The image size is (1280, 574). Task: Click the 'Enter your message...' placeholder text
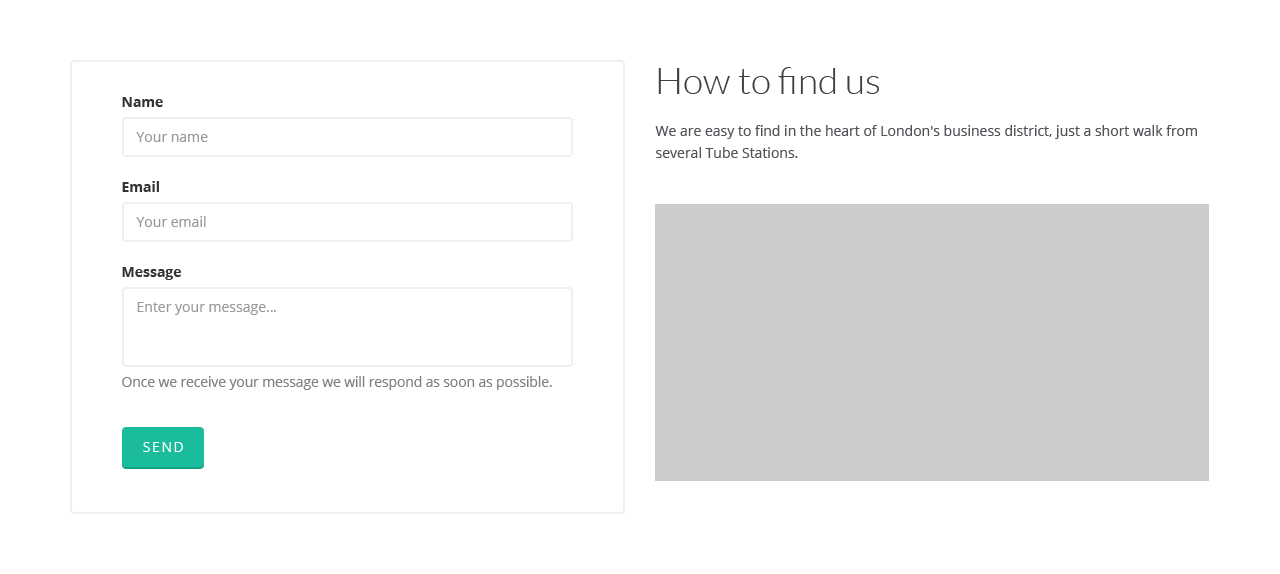pyautogui.click(x=206, y=307)
